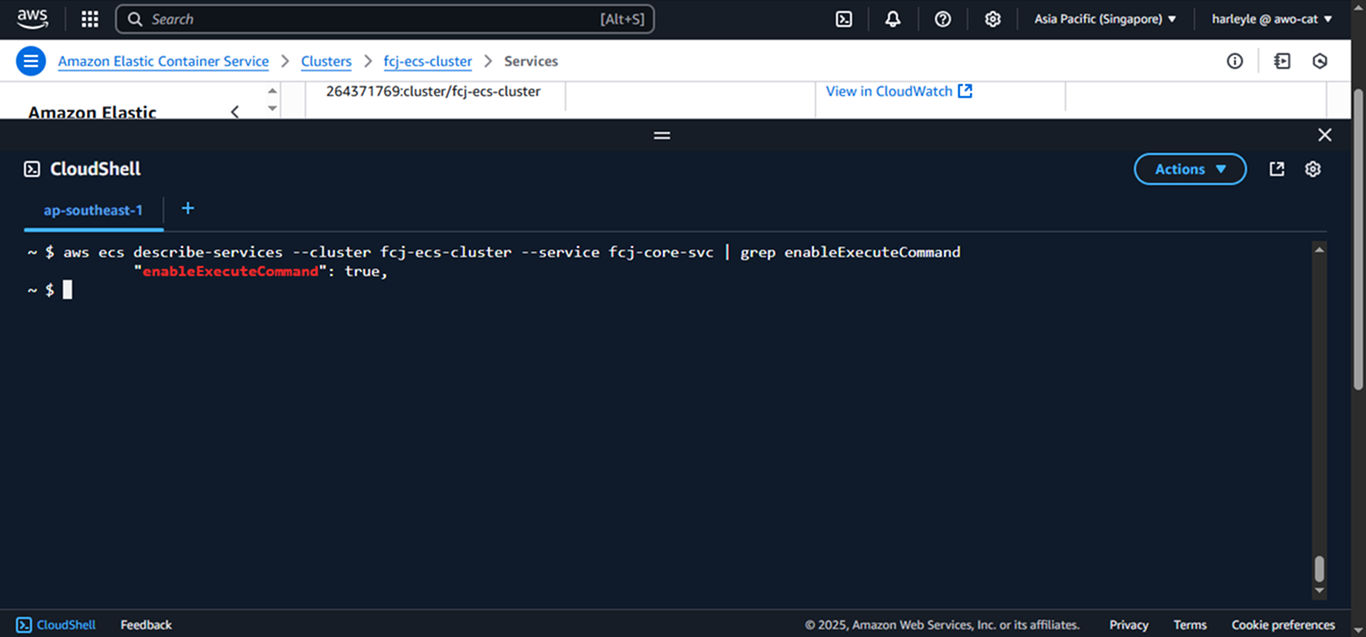This screenshot has width=1366, height=637.
Task: Open the console settings gear in top bar
Action: tap(992, 19)
